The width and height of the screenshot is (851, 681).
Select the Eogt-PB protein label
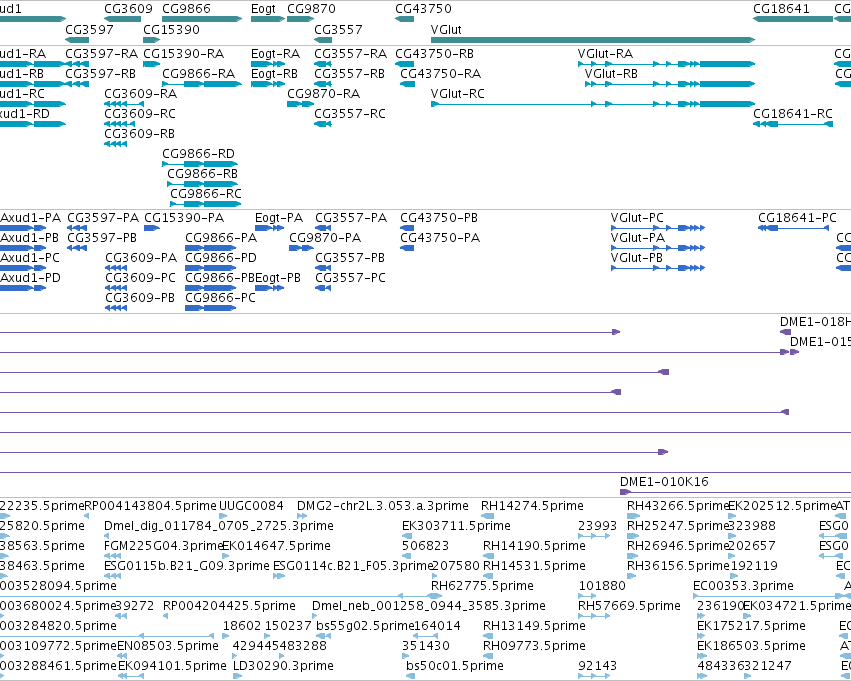click(x=278, y=279)
